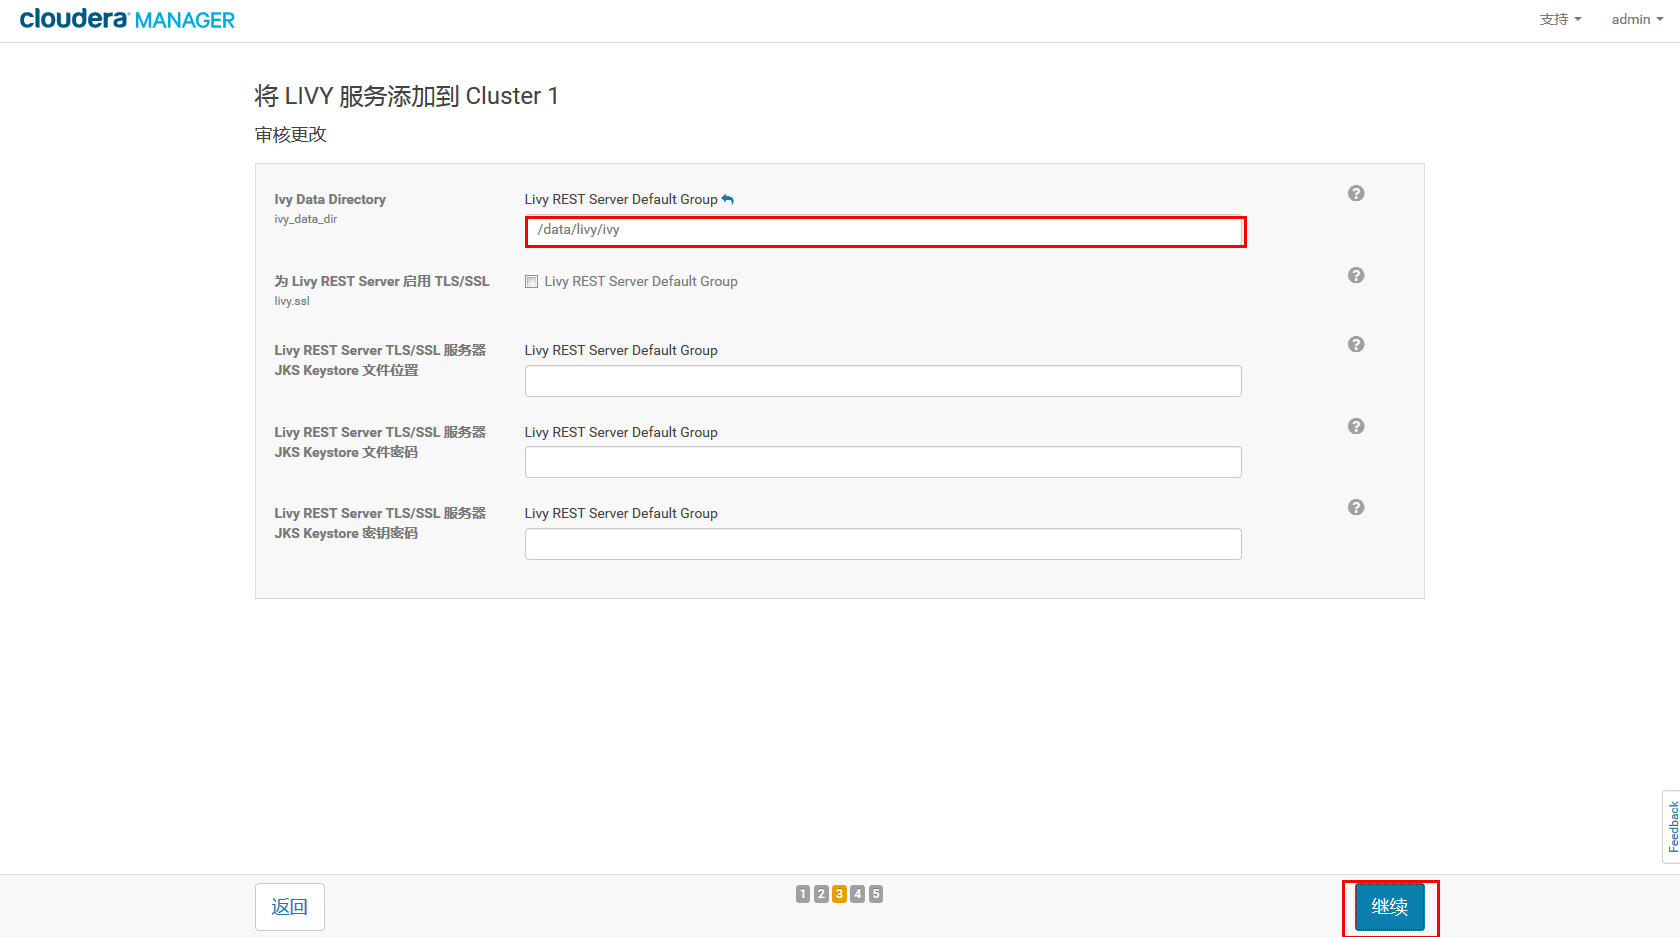Jump to wizard step 5

(x=876, y=894)
